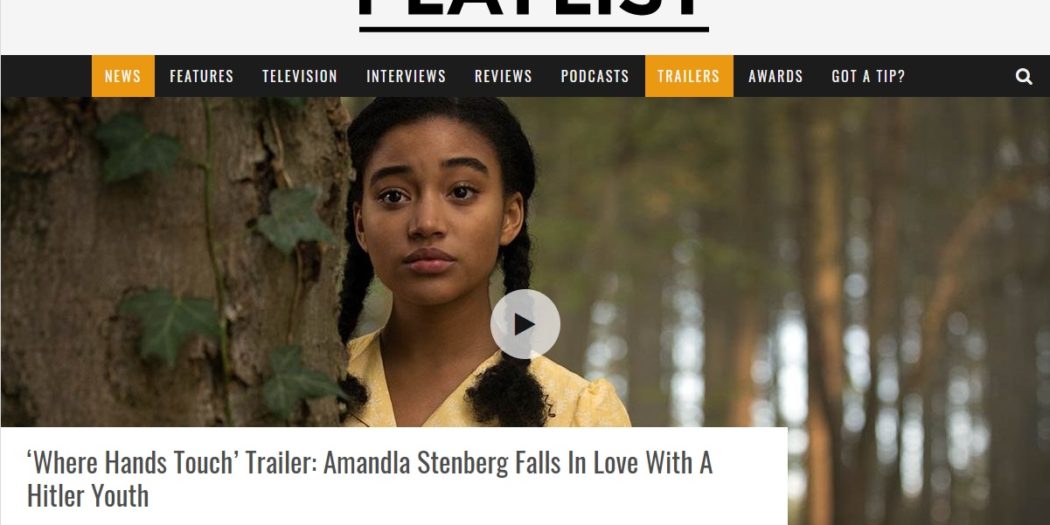1050x525 pixels.
Task: Navigate to the Reviews page
Action: [503, 76]
